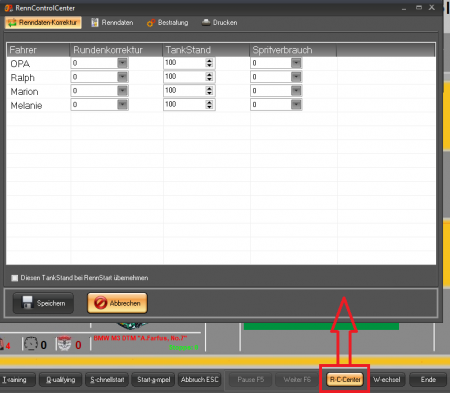Click the Schnellstart button
The image size is (450, 393).
(x=107, y=380)
